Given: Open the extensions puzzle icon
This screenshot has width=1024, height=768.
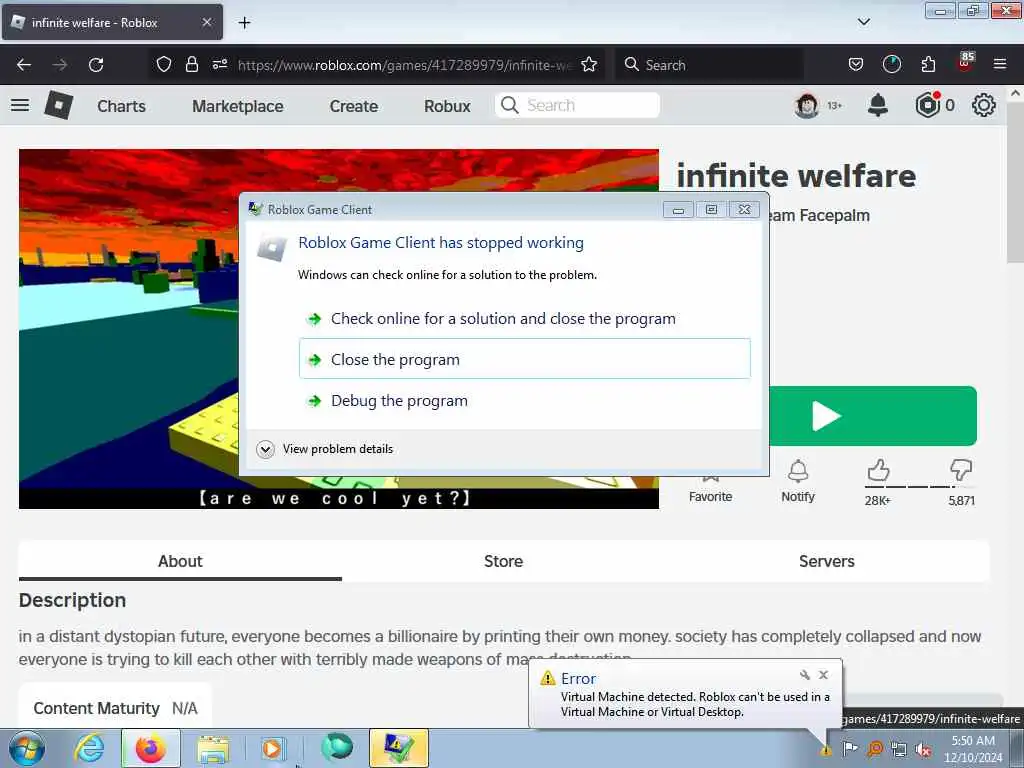Looking at the screenshot, I should [928, 64].
